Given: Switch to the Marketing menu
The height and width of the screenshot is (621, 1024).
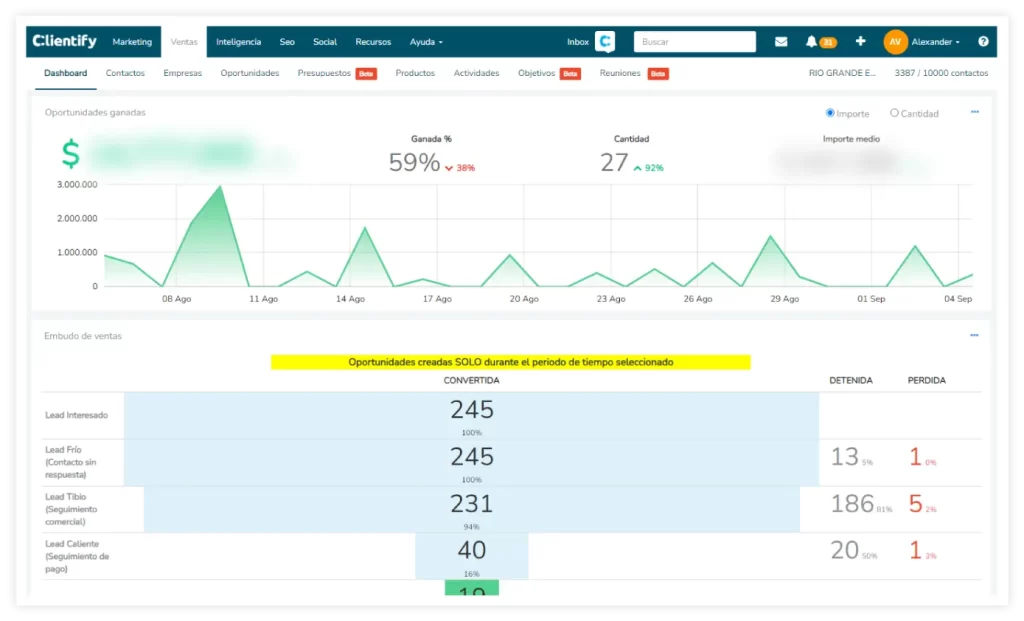Looking at the screenshot, I should tap(132, 42).
